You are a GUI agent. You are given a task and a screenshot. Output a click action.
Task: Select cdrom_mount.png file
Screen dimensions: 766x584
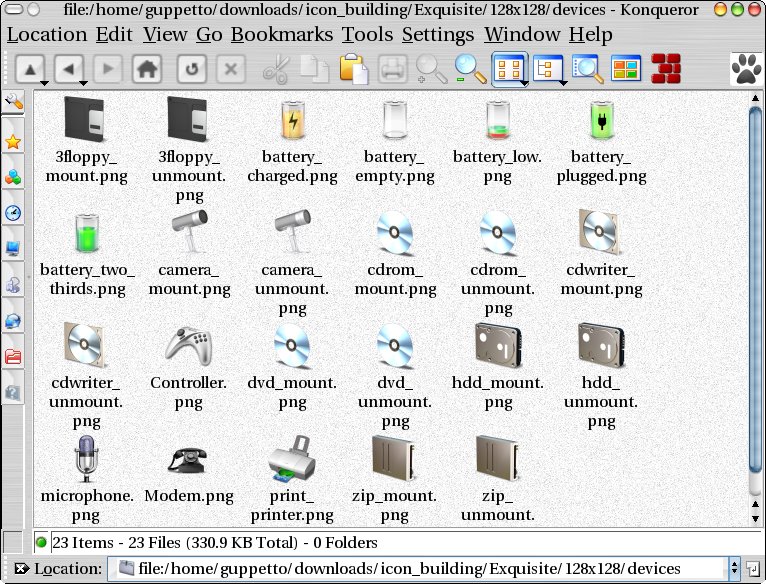[395, 253]
